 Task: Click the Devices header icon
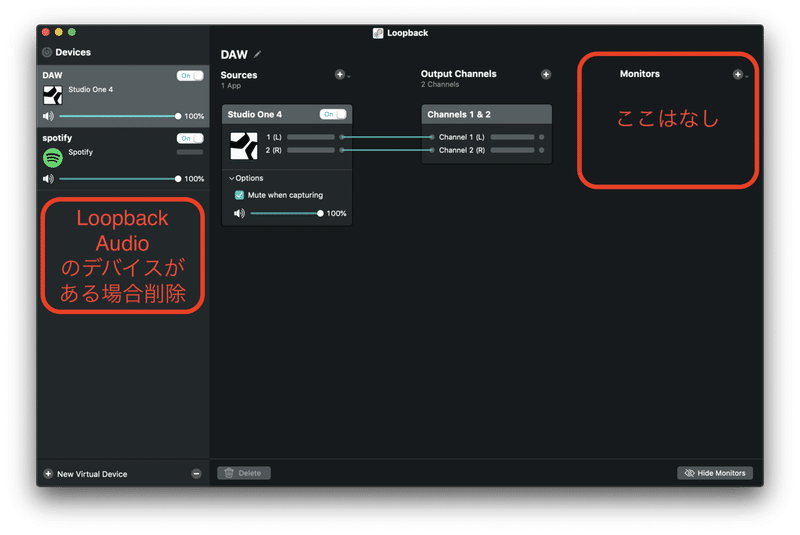click(x=47, y=52)
